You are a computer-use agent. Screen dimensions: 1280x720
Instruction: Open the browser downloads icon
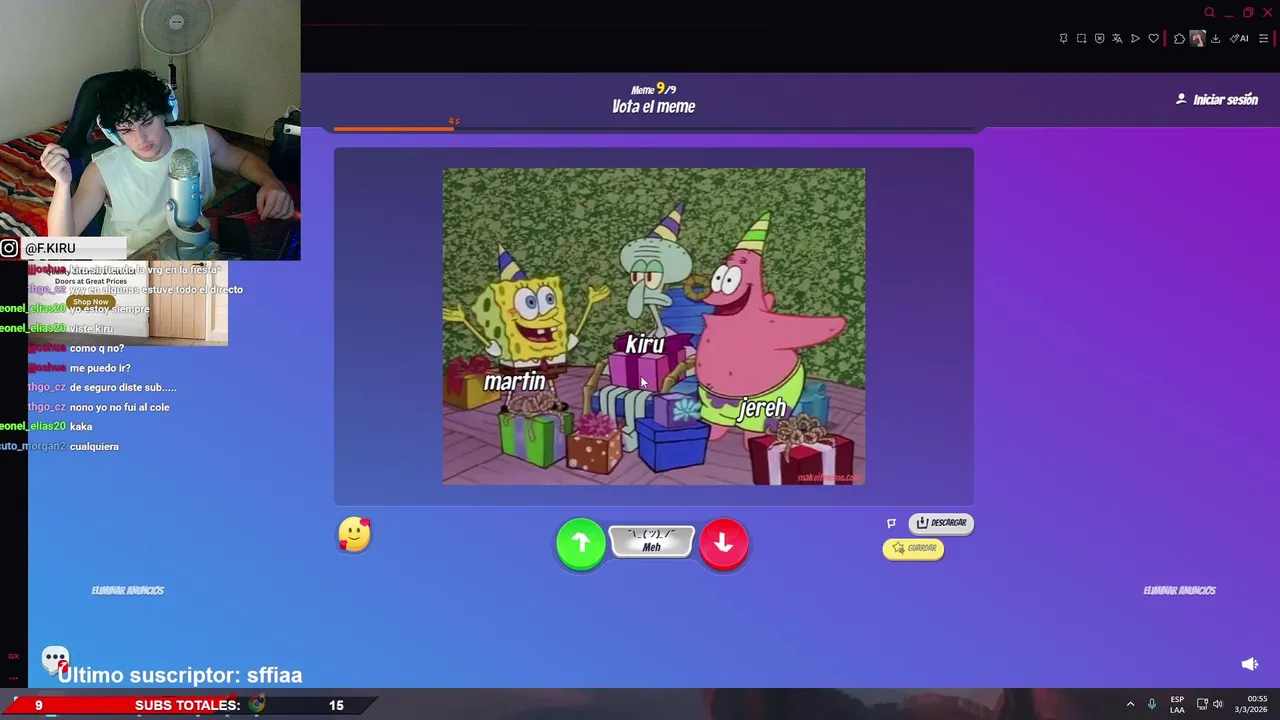point(1215,39)
